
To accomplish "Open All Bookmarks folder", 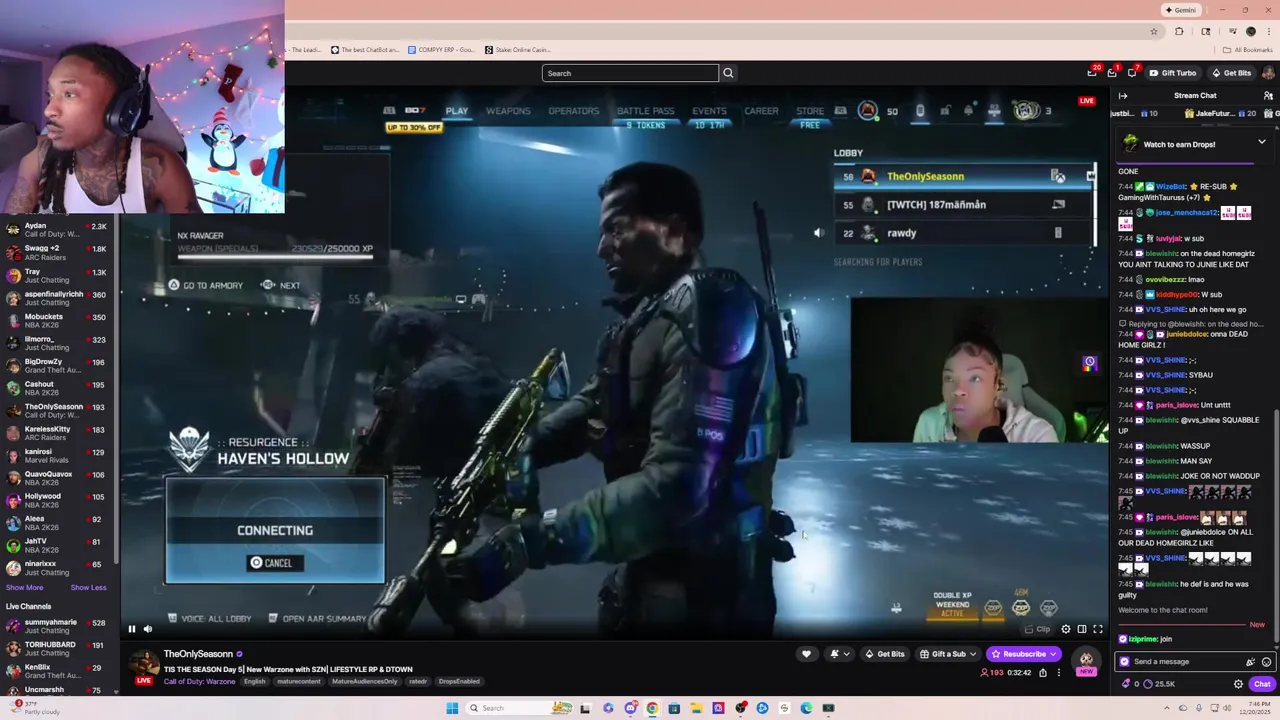I will pos(1247,49).
